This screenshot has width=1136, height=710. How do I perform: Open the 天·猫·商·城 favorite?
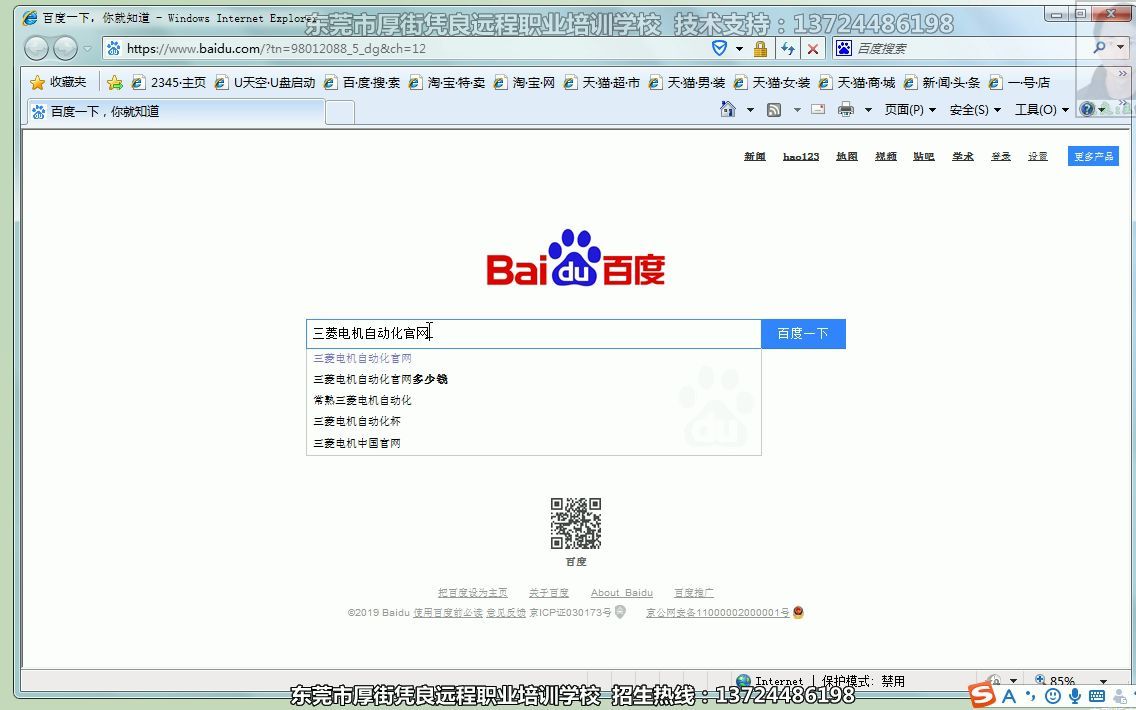tap(856, 83)
